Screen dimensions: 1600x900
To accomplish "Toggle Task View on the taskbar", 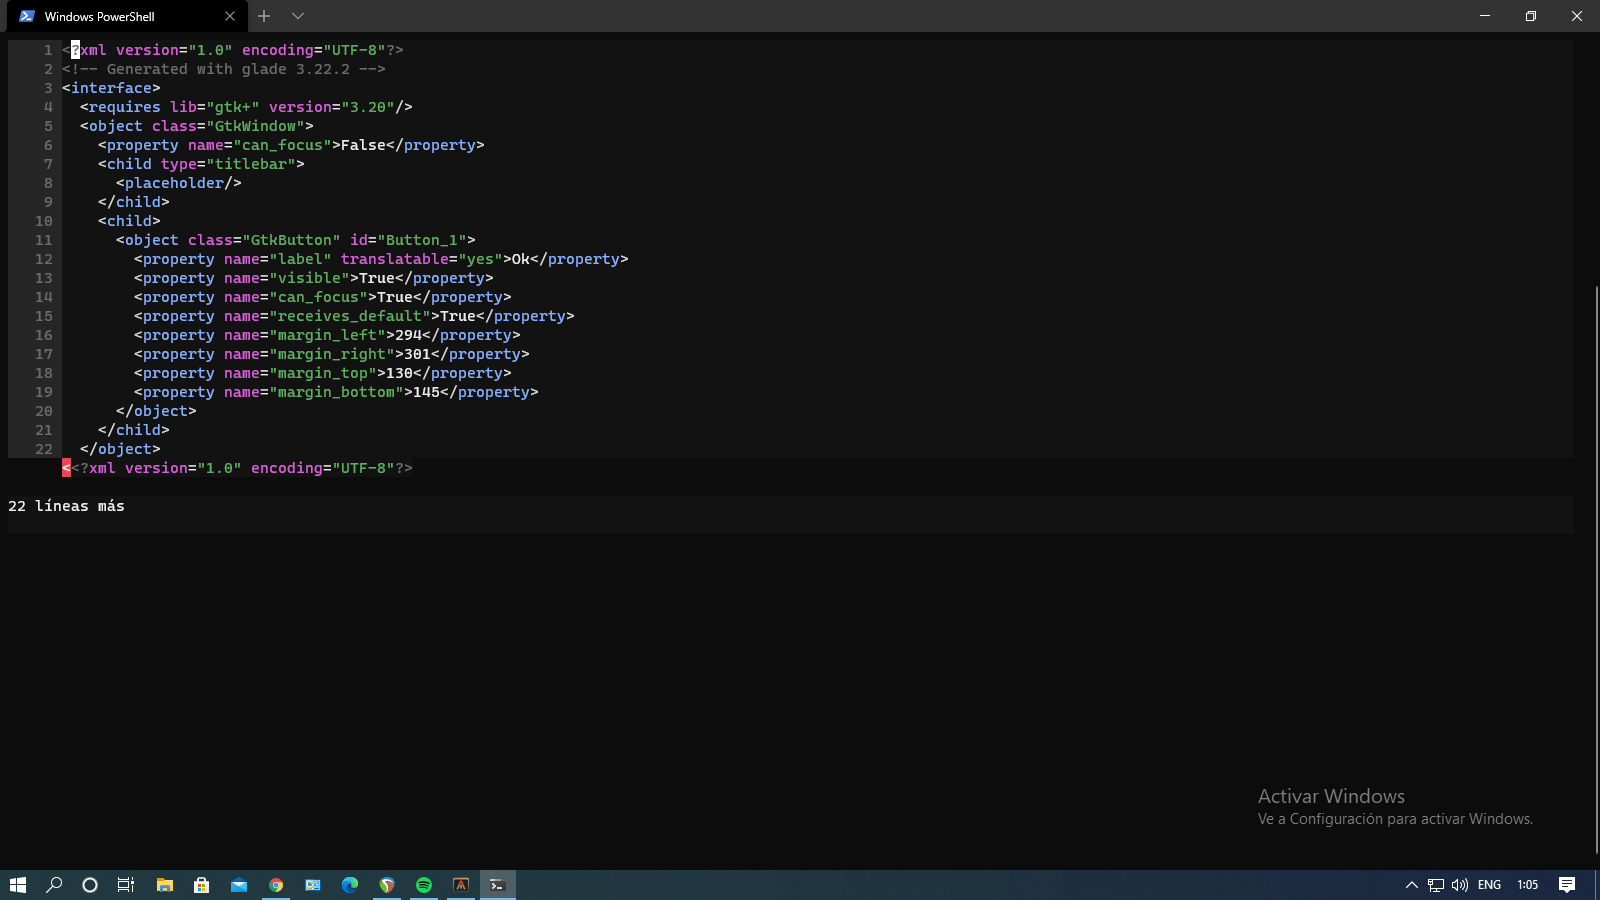I will pyautogui.click(x=124, y=885).
